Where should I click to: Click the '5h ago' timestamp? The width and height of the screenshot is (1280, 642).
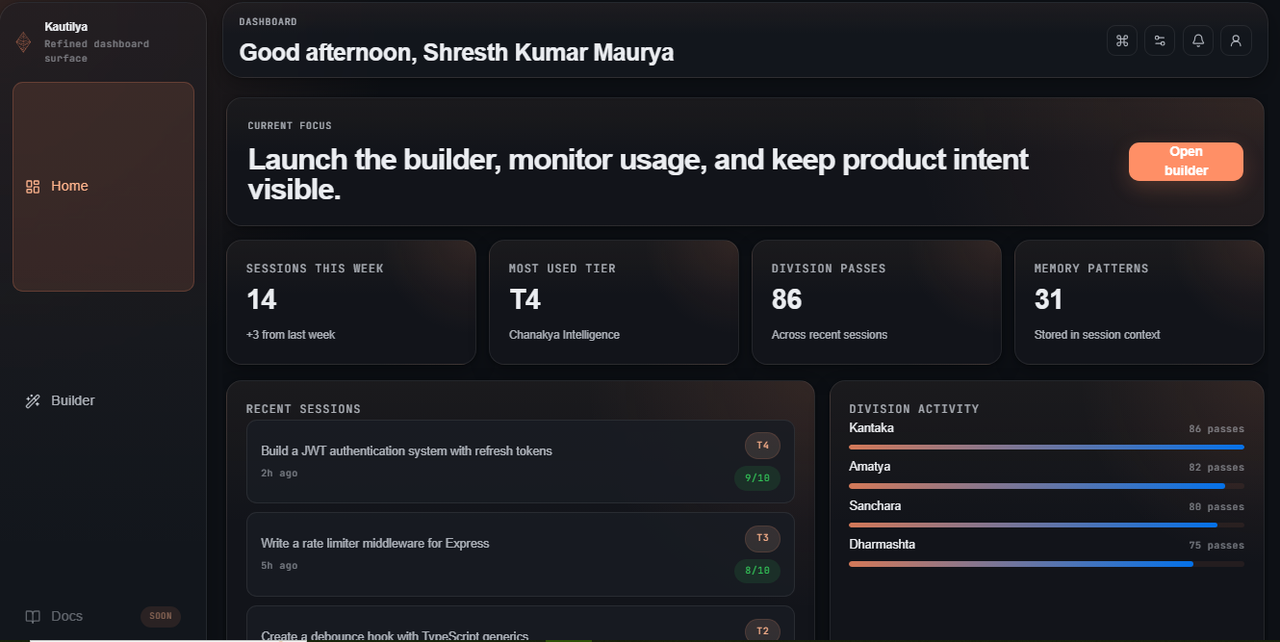click(279, 566)
